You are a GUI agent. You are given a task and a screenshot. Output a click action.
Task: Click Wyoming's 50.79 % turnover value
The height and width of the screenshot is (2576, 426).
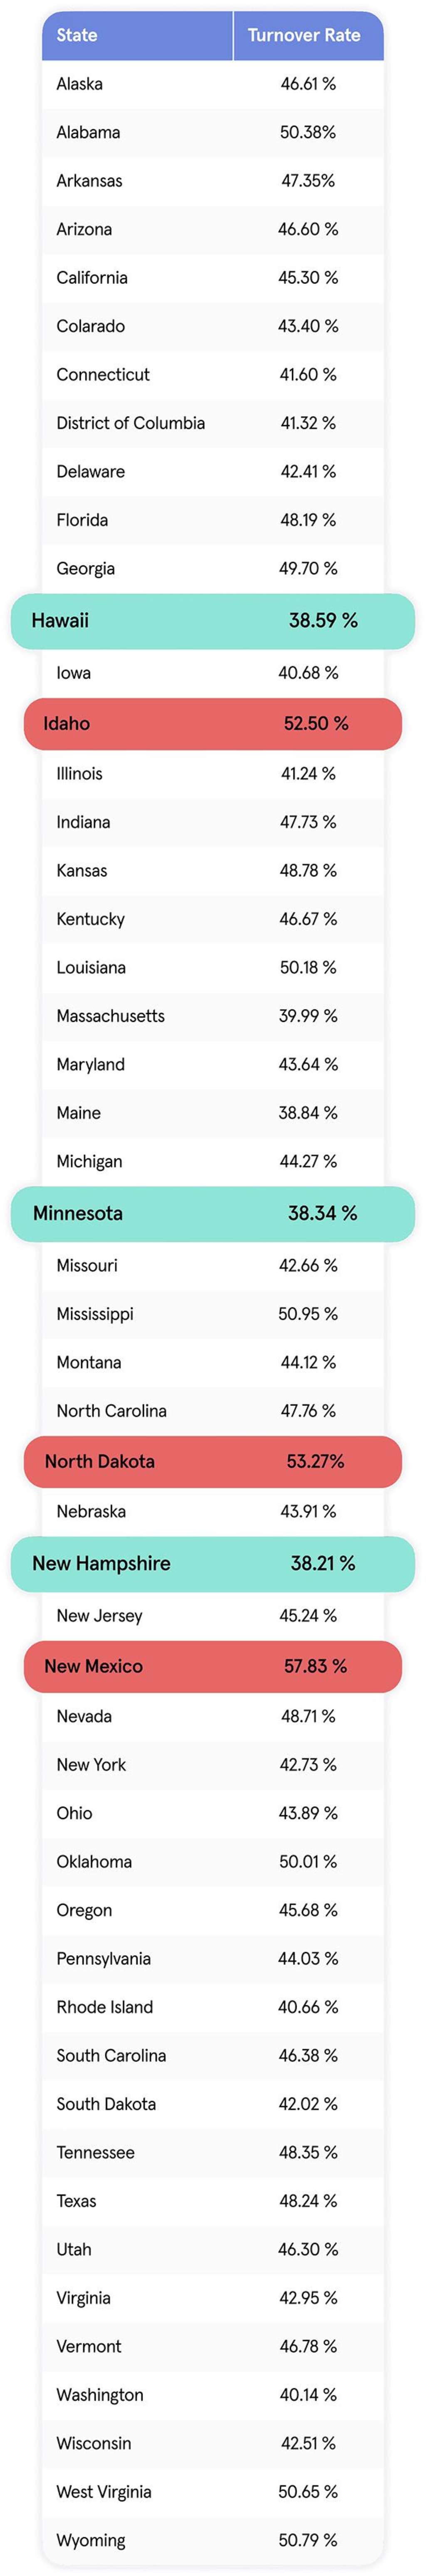tap(308, 2540)
